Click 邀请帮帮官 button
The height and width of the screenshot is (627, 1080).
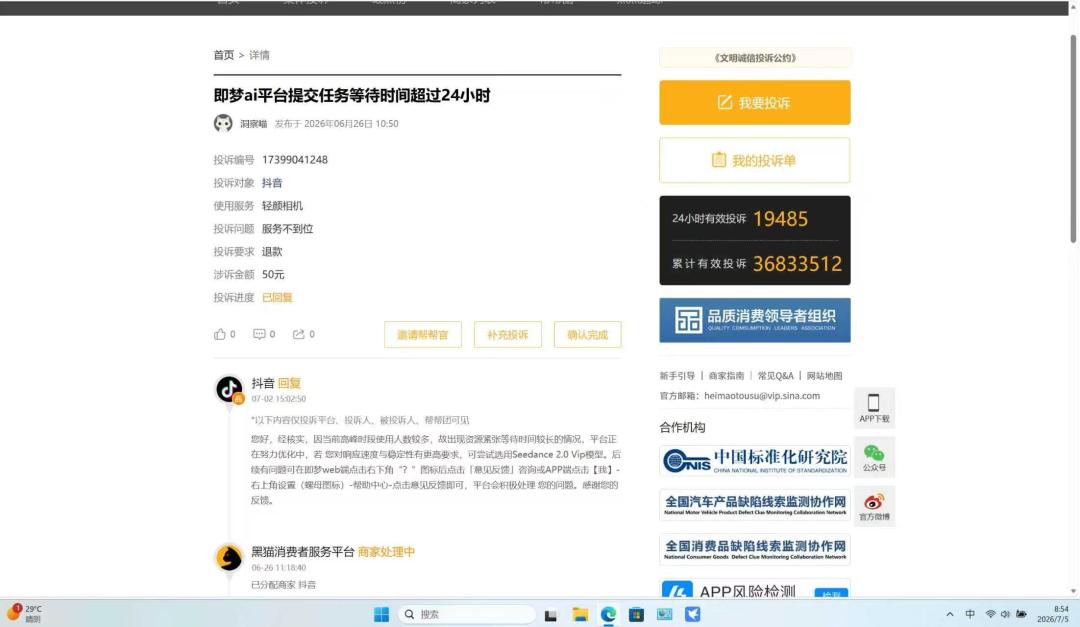[422, 335]
